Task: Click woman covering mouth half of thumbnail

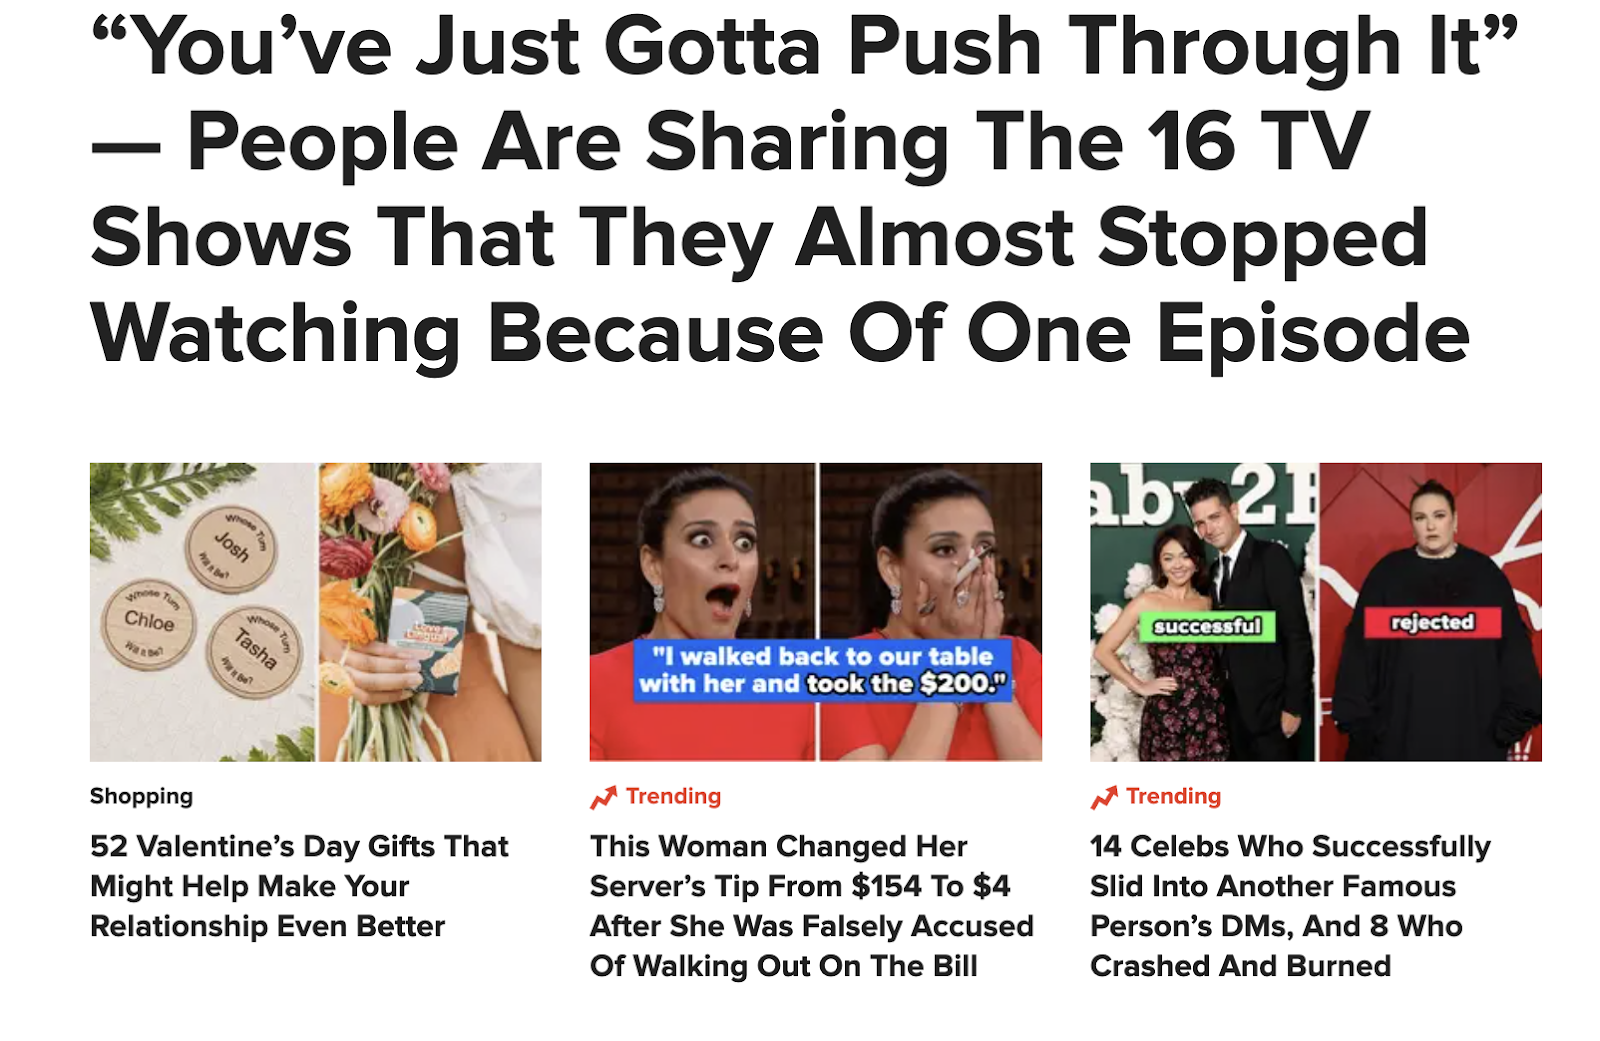Action: coord(931,612)
